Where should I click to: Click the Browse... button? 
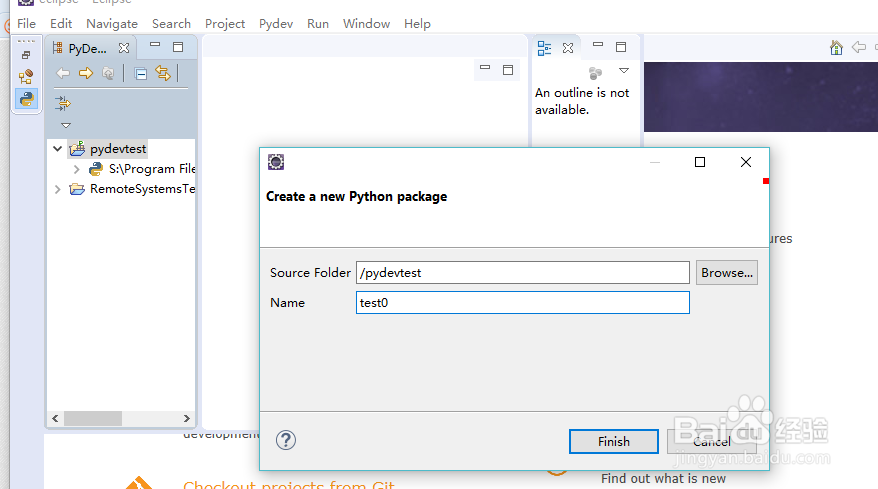(x=727, y=273)
